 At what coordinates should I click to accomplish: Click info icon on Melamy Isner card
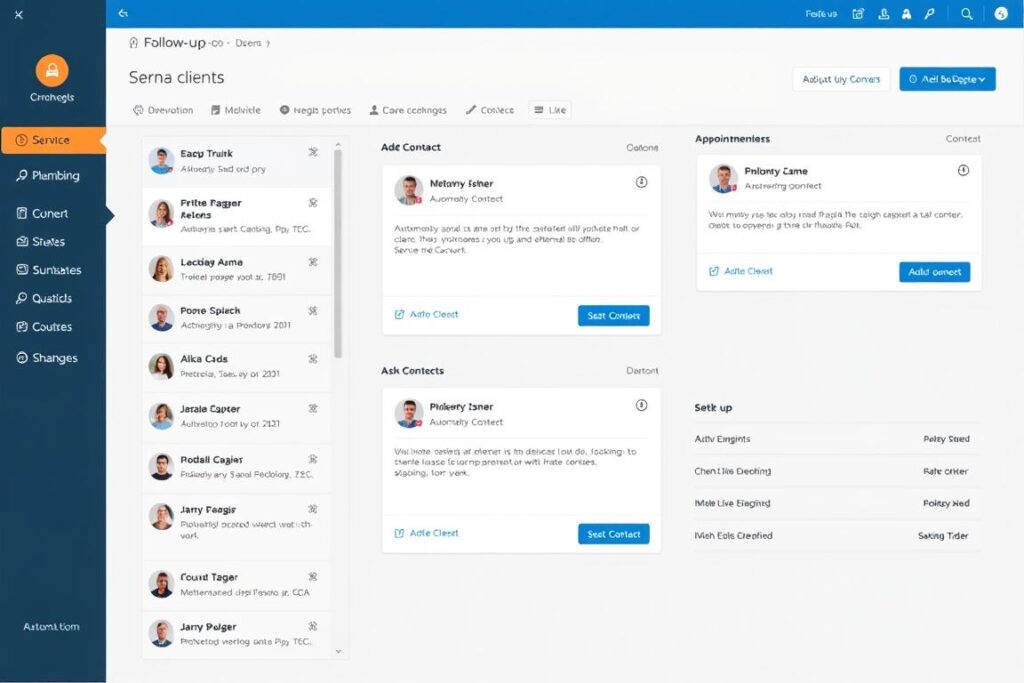[x=641, y=182]
